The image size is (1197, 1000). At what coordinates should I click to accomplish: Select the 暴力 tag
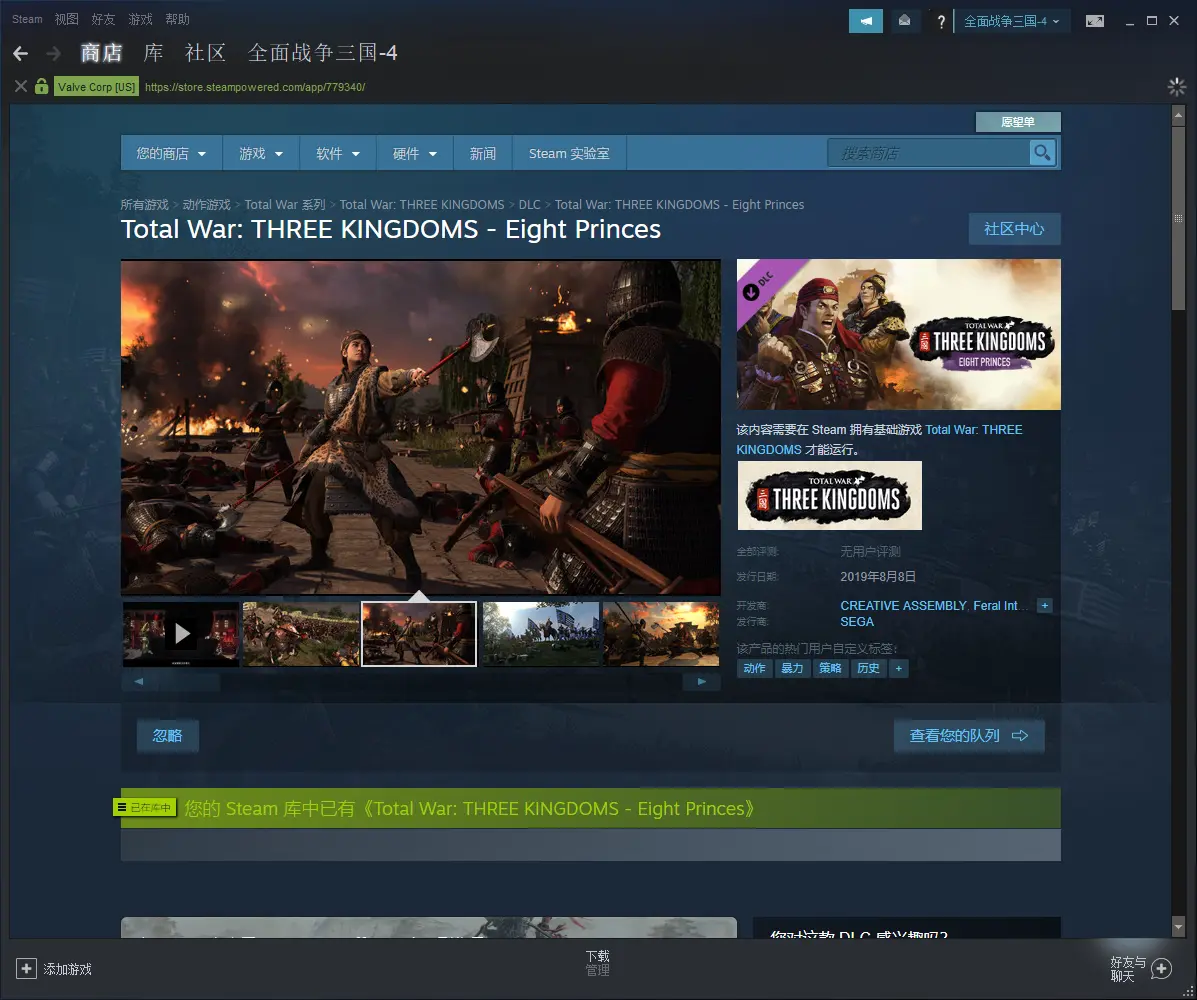[792, 668]
